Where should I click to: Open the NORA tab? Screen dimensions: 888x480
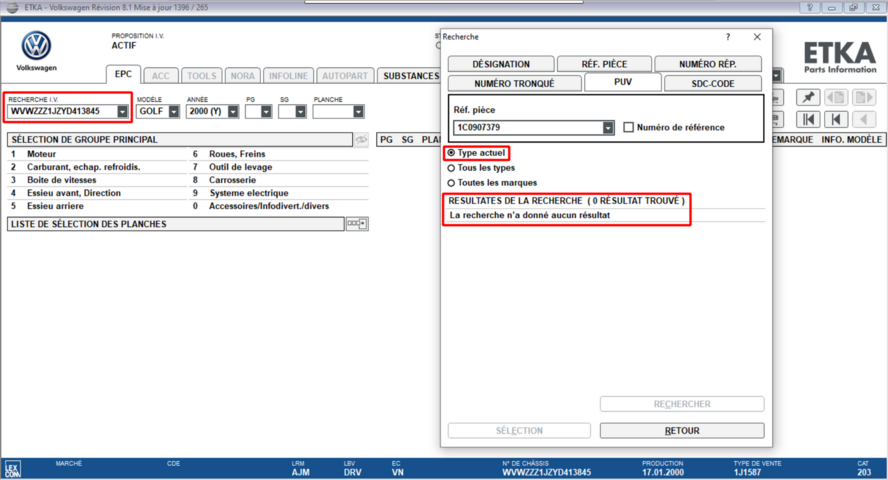point(242,76)
